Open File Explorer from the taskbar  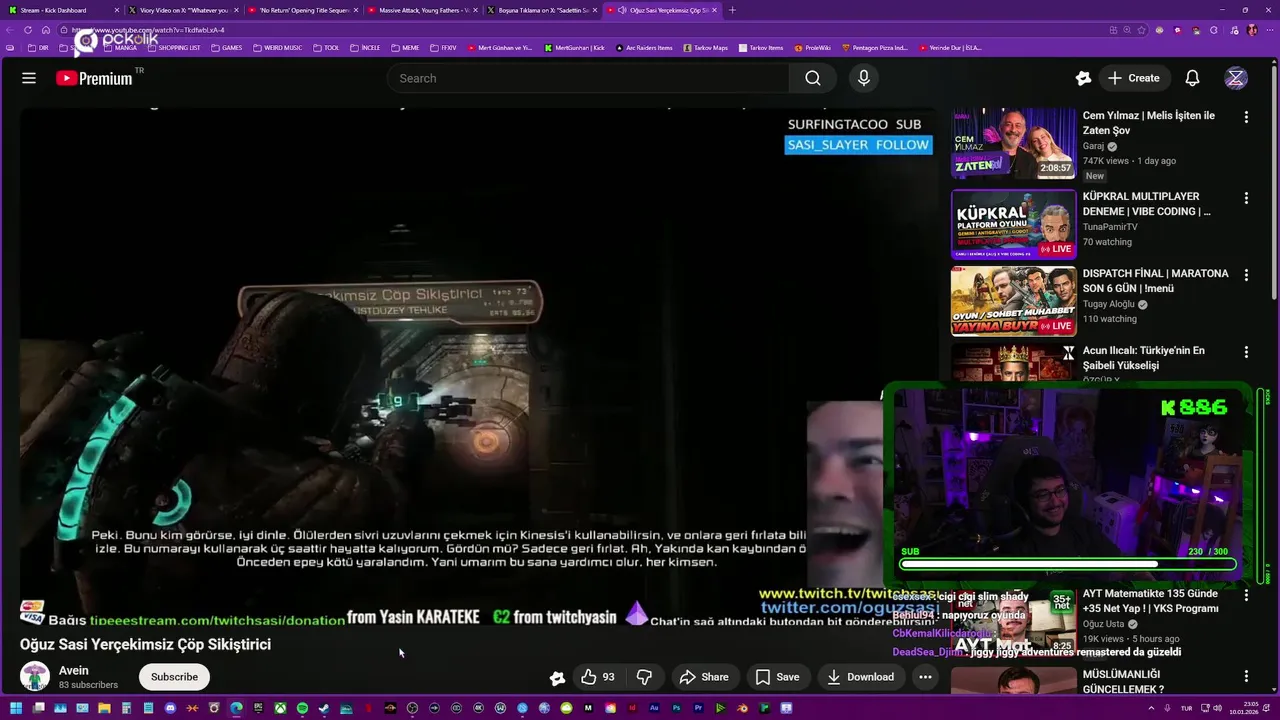click(104, 708)
